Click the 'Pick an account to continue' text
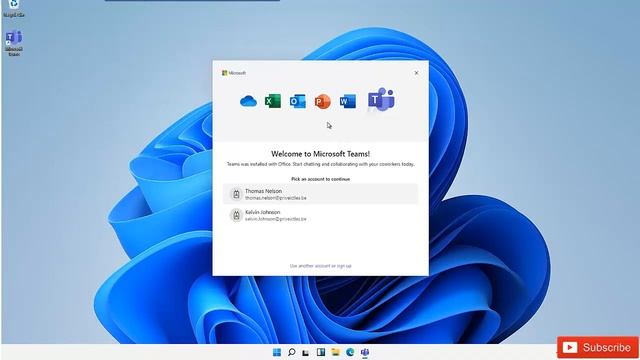 pyautogui.click(x=320, y=179)
